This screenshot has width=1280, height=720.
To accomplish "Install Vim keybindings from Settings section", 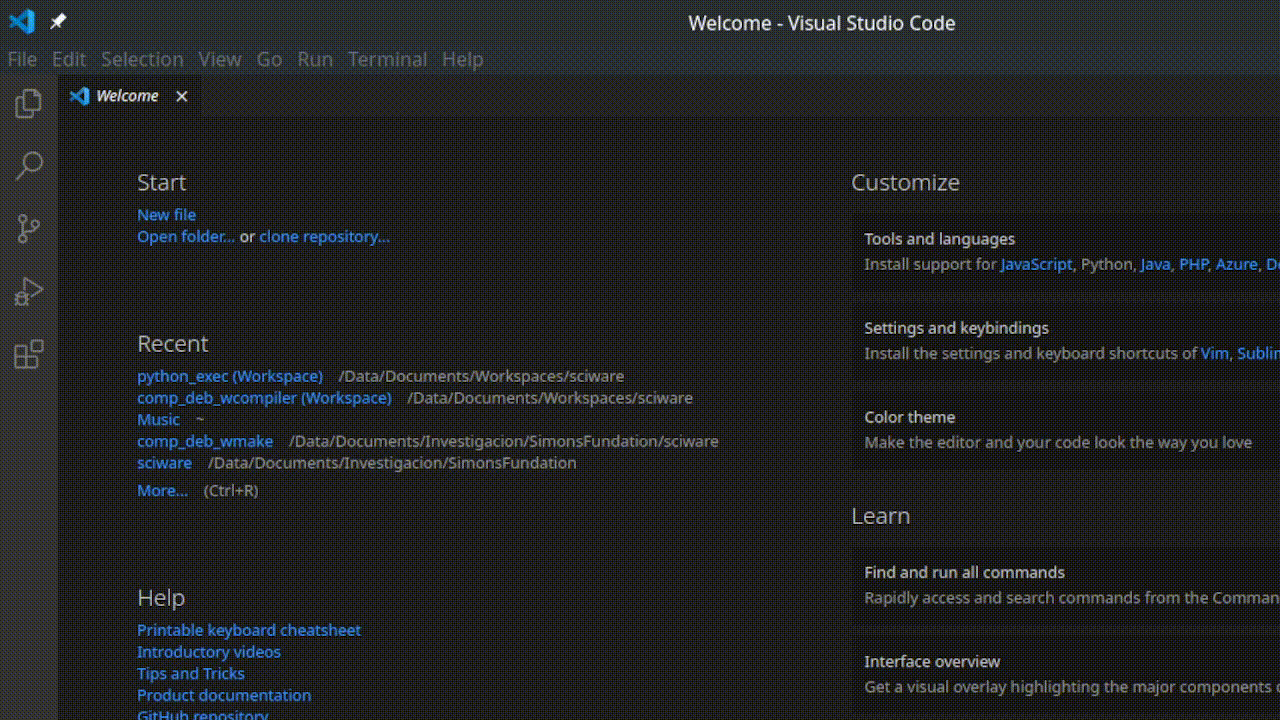I will coord(1214,353).
